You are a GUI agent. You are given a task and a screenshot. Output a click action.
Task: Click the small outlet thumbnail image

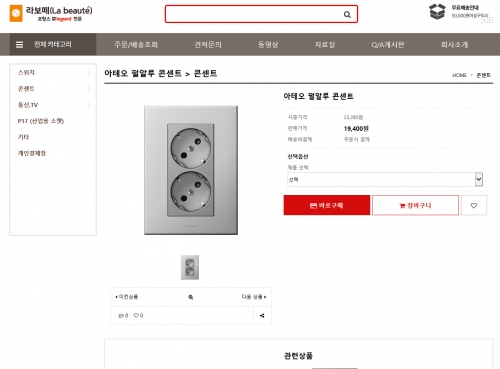[x=190, y=267]
